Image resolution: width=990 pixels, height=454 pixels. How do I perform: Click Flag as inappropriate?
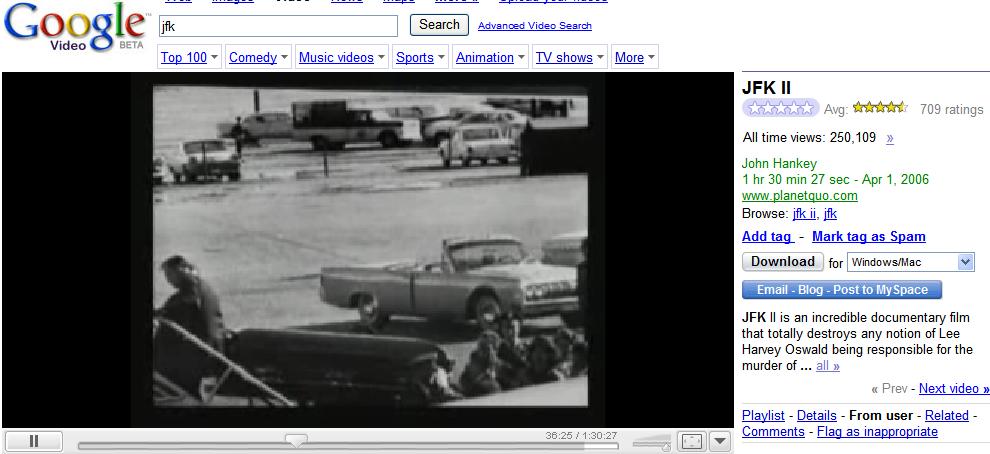(877, 432)
